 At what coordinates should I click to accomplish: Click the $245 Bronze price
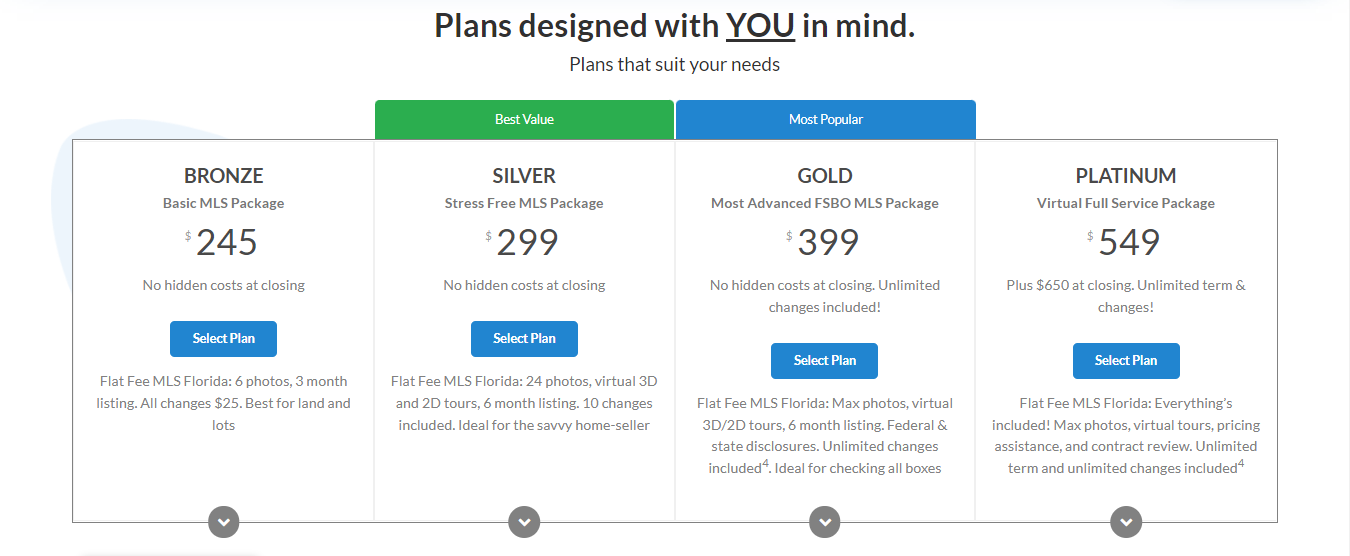click(226, 243)
